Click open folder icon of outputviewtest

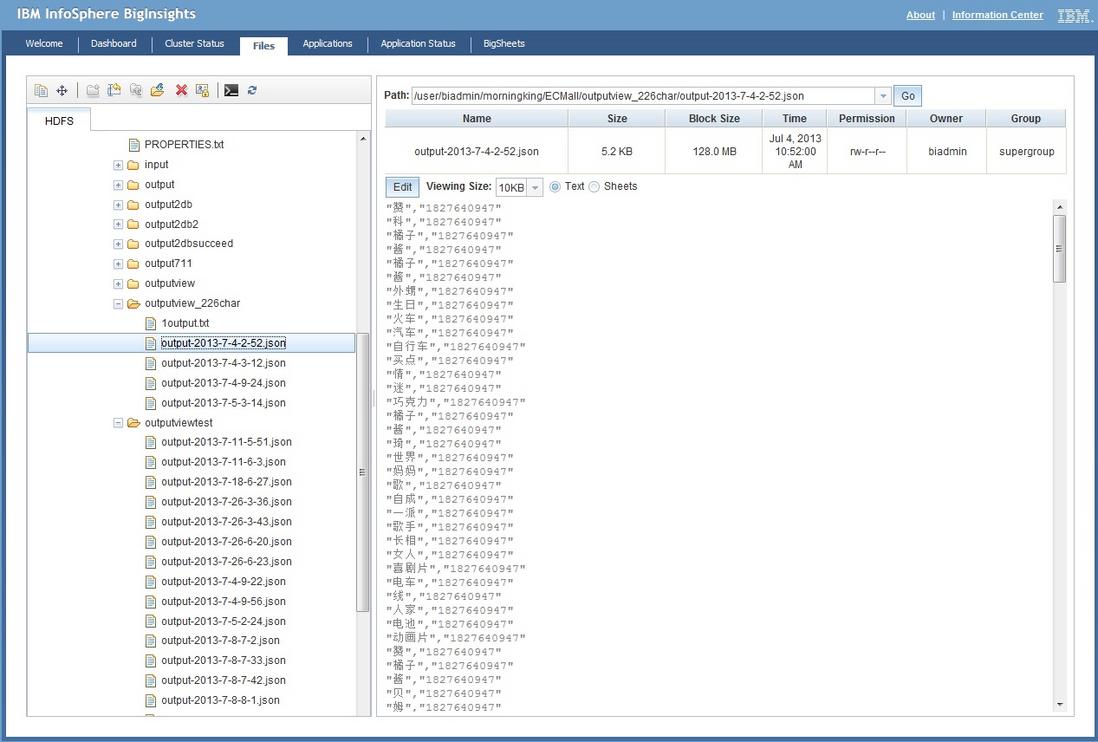[x=133, y=423]
